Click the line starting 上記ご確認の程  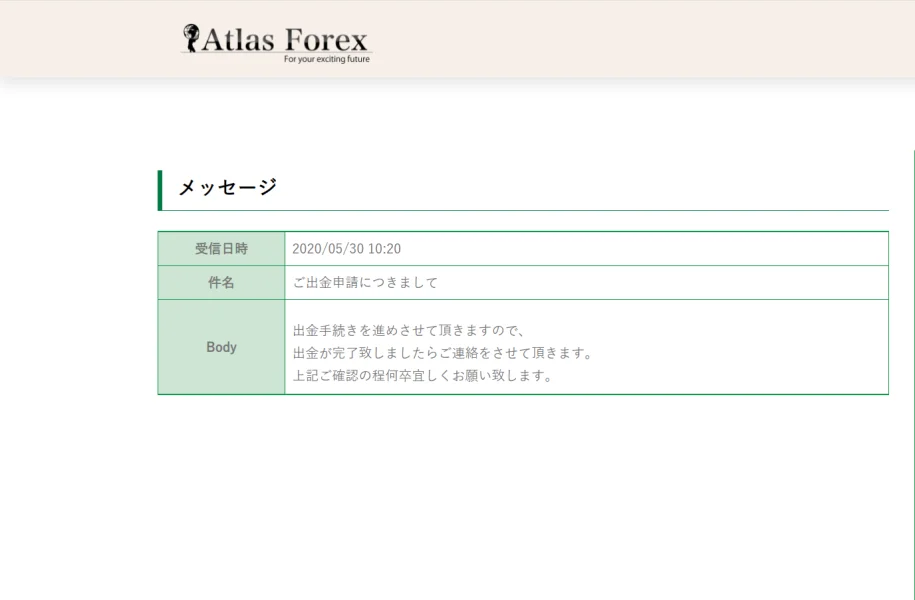[423, 376]
